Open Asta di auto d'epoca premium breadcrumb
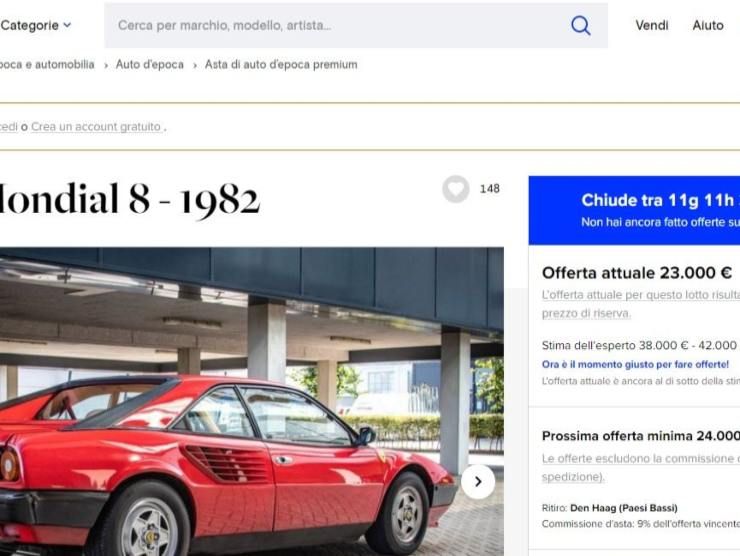 tap(281, 65)
